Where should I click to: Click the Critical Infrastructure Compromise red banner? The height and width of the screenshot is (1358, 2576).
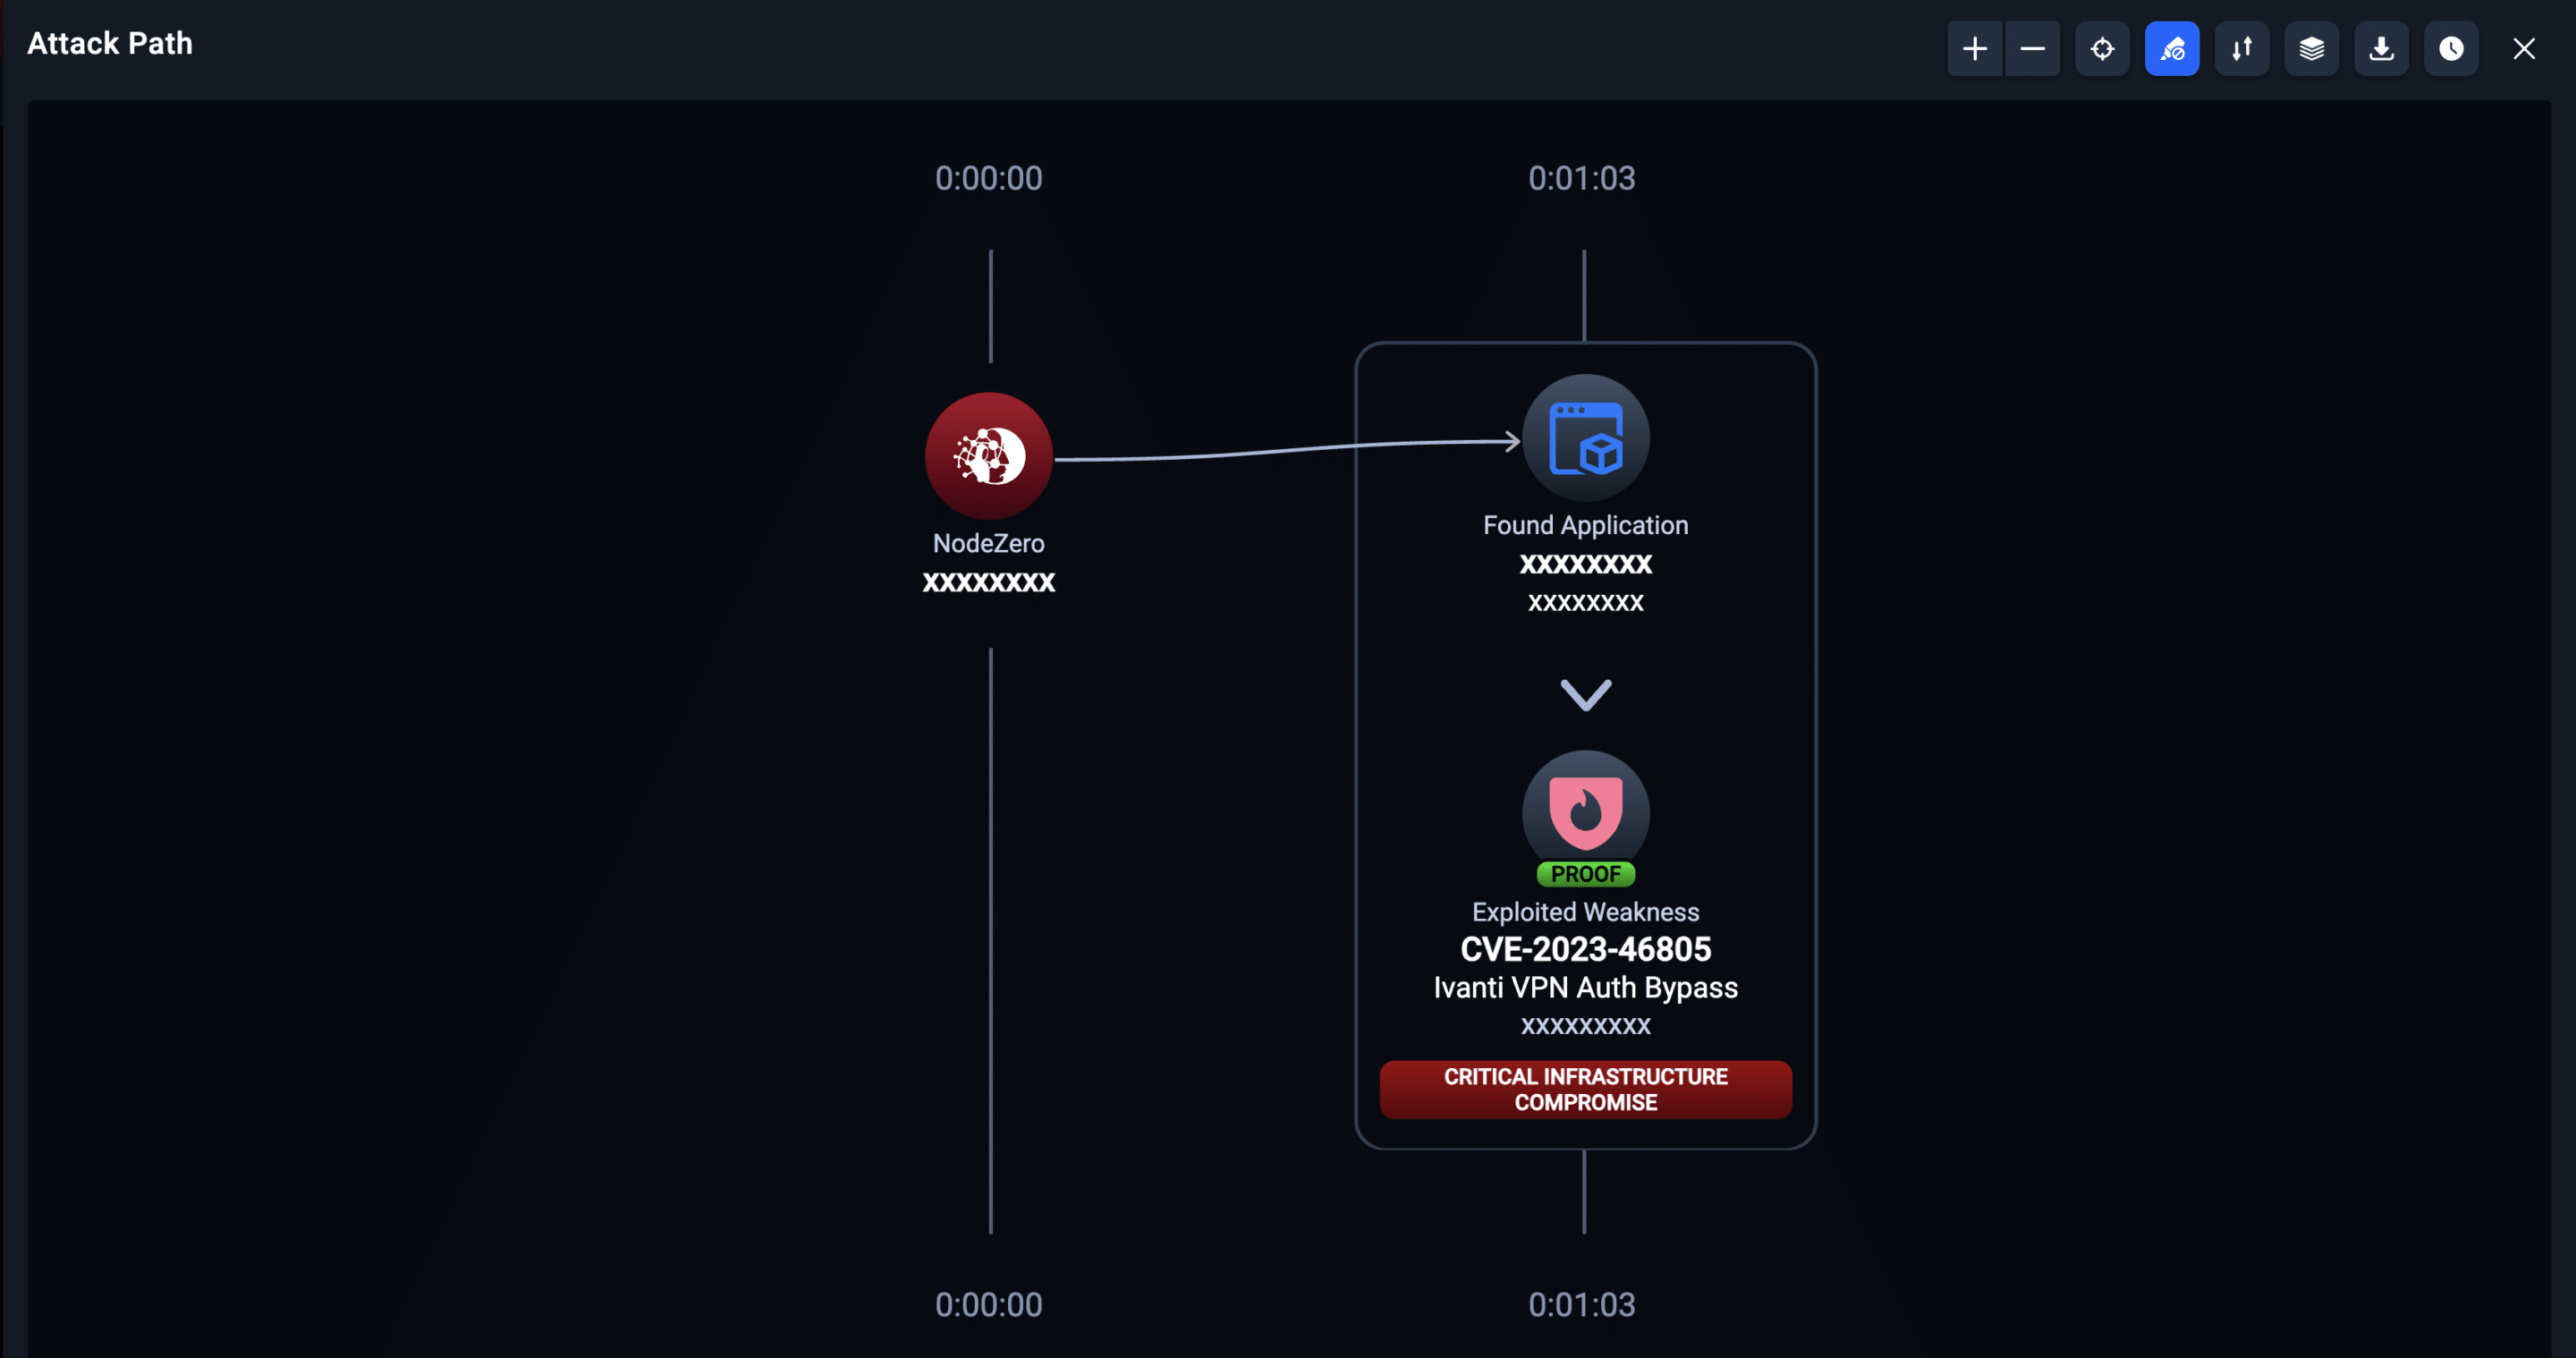coord(1585,1089)
